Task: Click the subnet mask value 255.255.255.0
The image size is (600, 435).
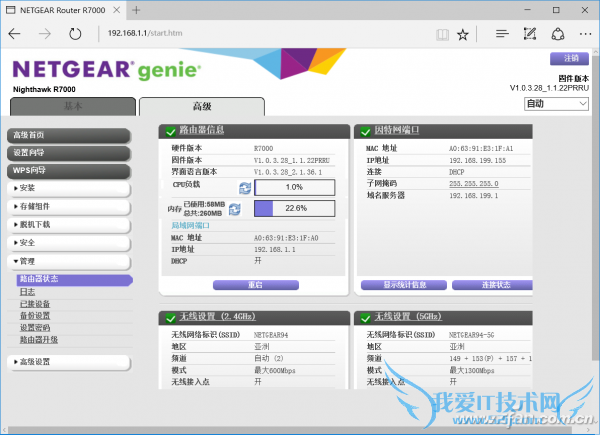Action: (x=474, y=184)
